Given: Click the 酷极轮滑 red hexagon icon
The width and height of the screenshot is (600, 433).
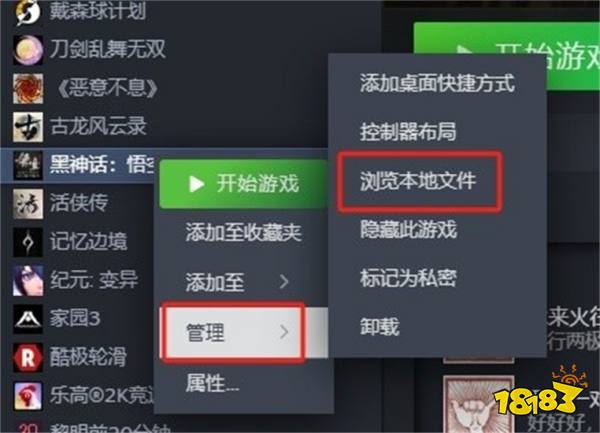Looking at the screenshot, I should 28,358.
